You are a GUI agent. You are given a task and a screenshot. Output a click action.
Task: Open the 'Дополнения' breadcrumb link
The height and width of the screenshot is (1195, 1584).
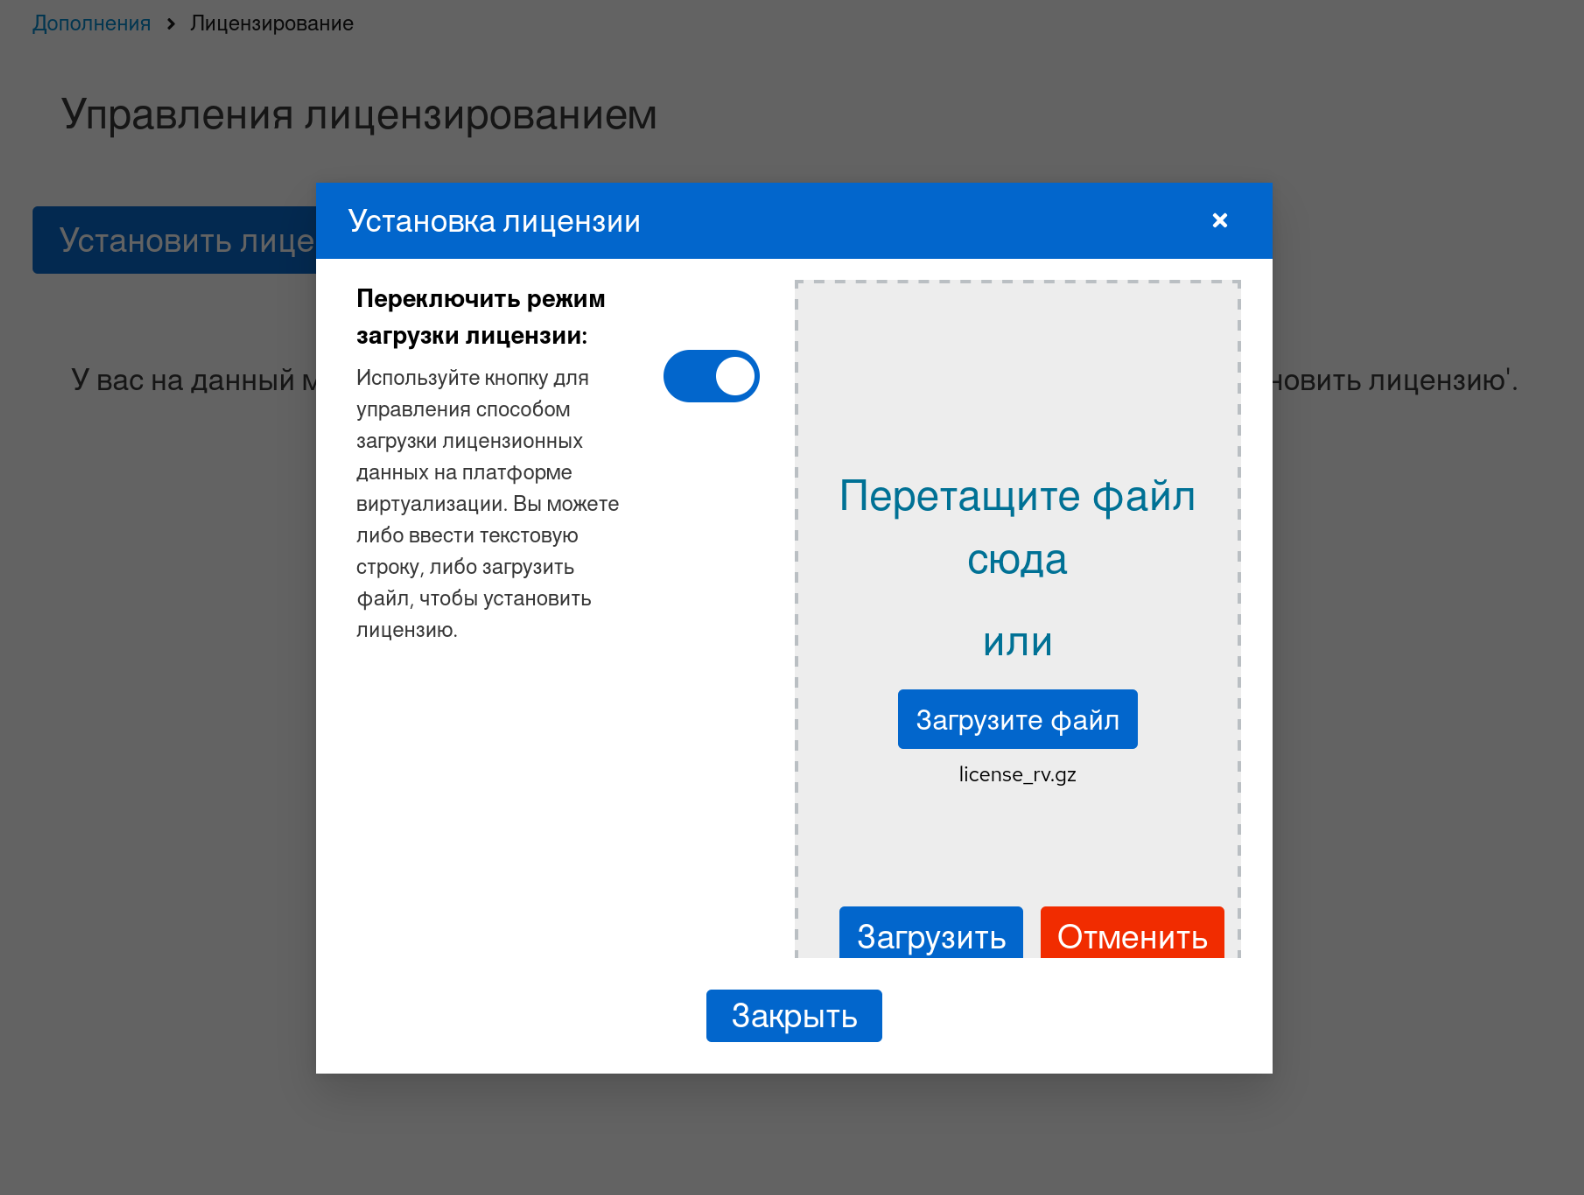tap(91, 23)
